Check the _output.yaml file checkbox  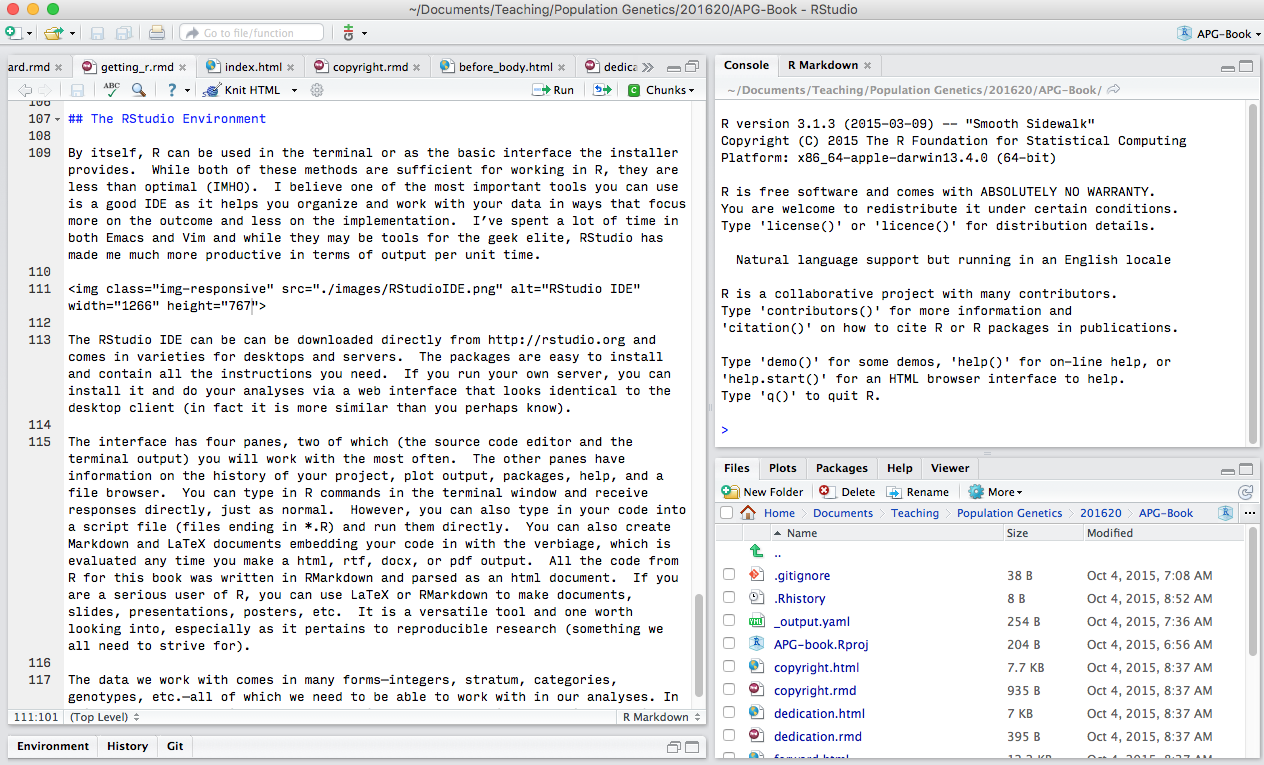(x=729, y=621)
